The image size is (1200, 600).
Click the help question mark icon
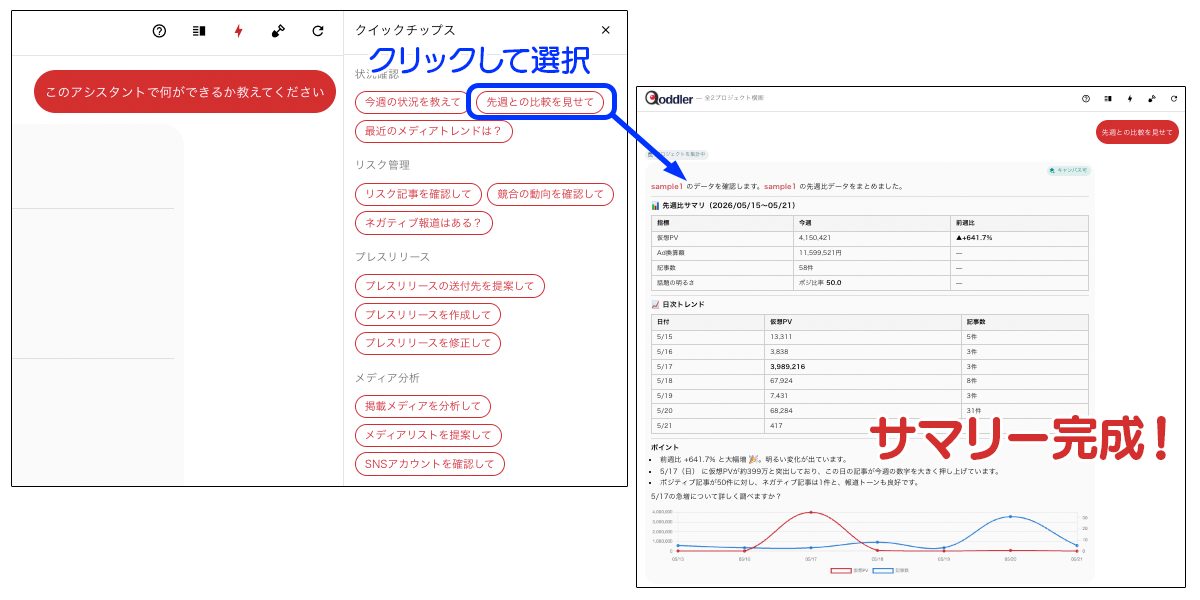pos(159,31)
